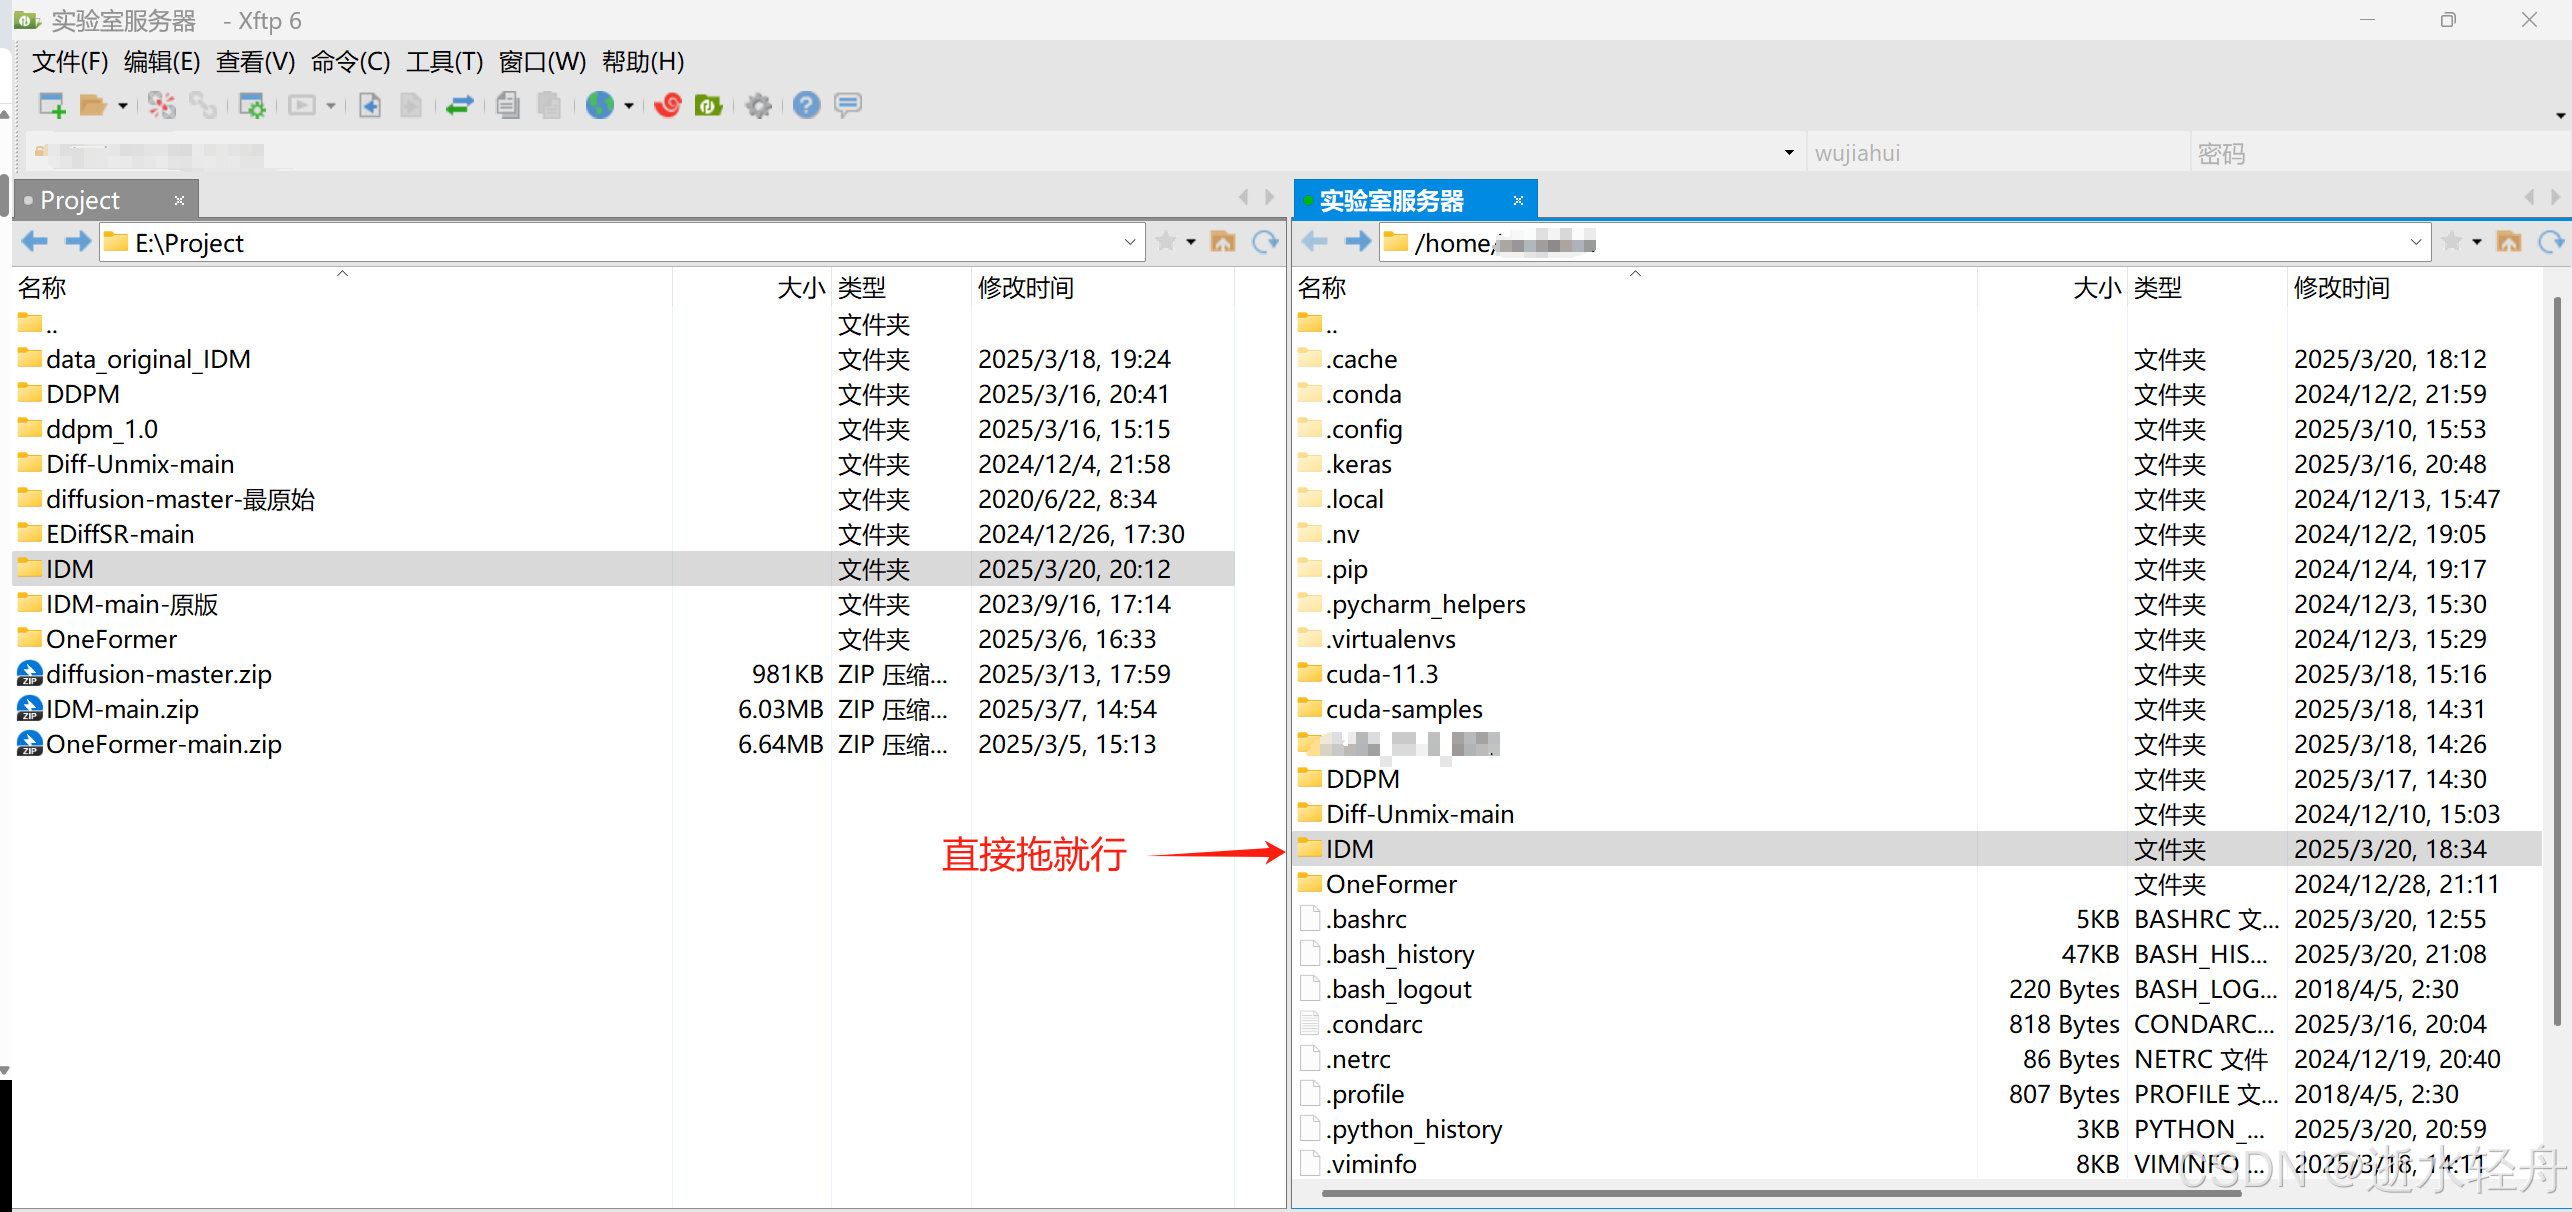Close the Project local tab
Screen dimensions: 2572x1212
180,200
